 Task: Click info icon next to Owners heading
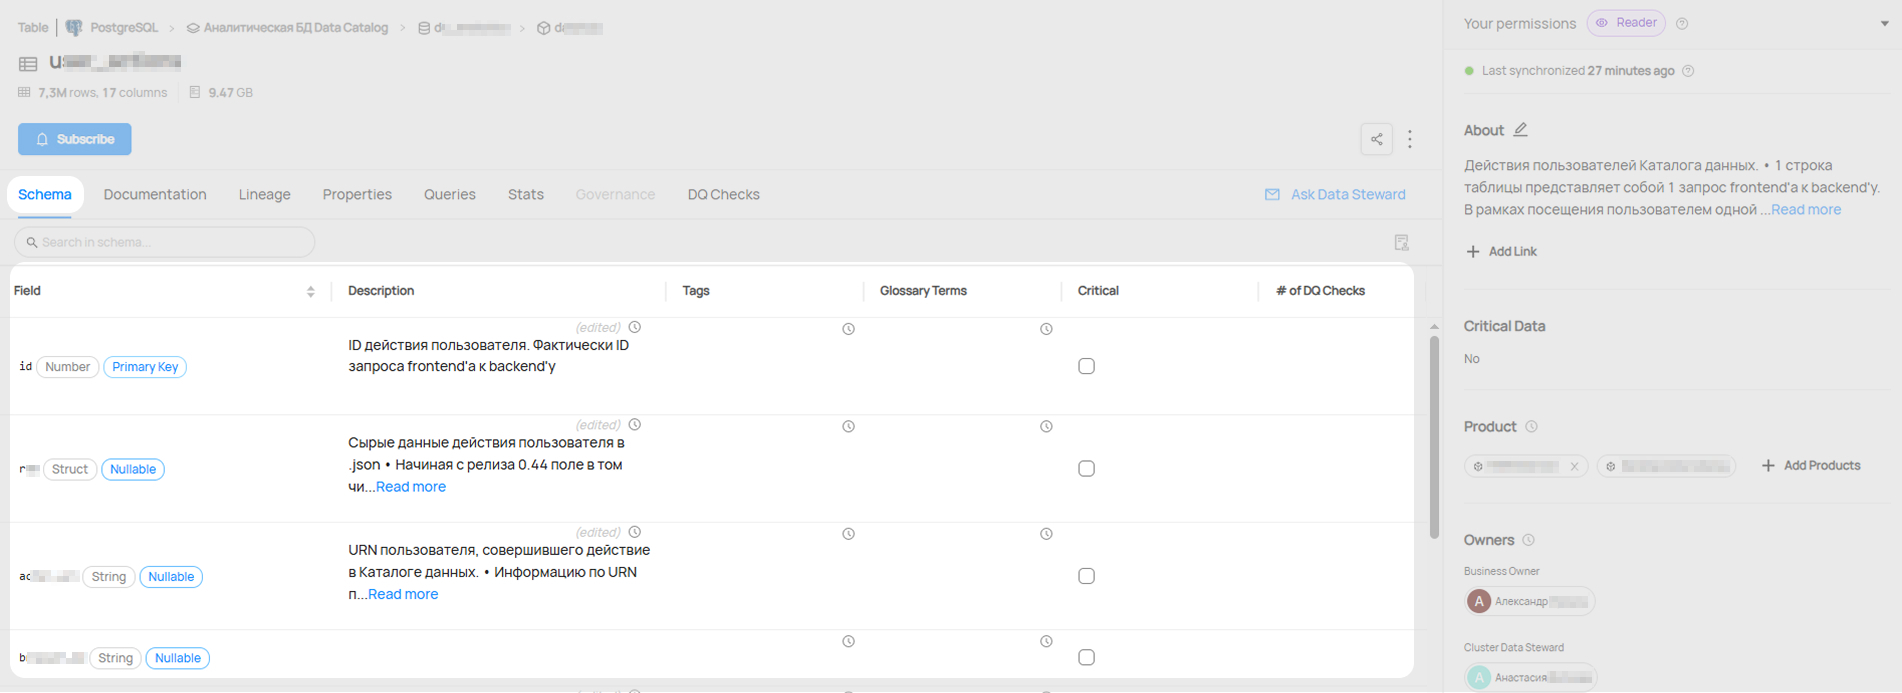coord(1528,540)
